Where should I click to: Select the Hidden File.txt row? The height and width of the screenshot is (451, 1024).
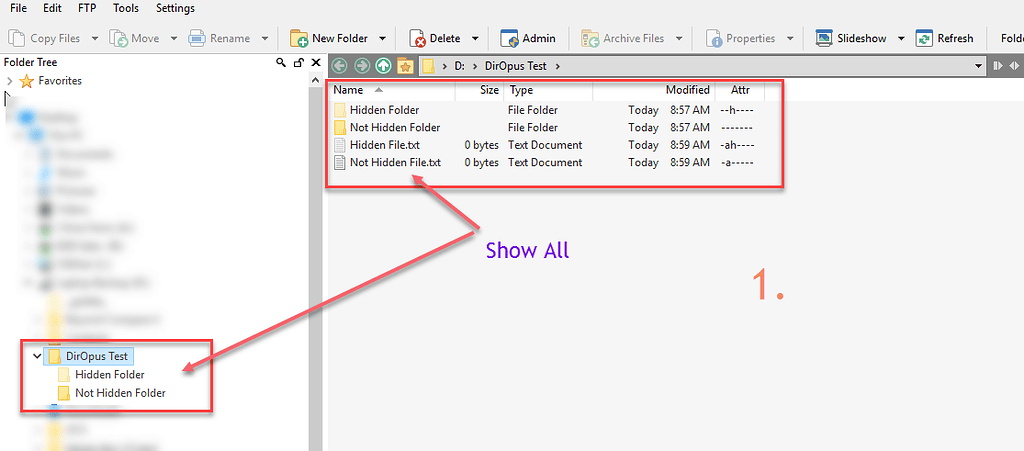[x=546, y=145]
